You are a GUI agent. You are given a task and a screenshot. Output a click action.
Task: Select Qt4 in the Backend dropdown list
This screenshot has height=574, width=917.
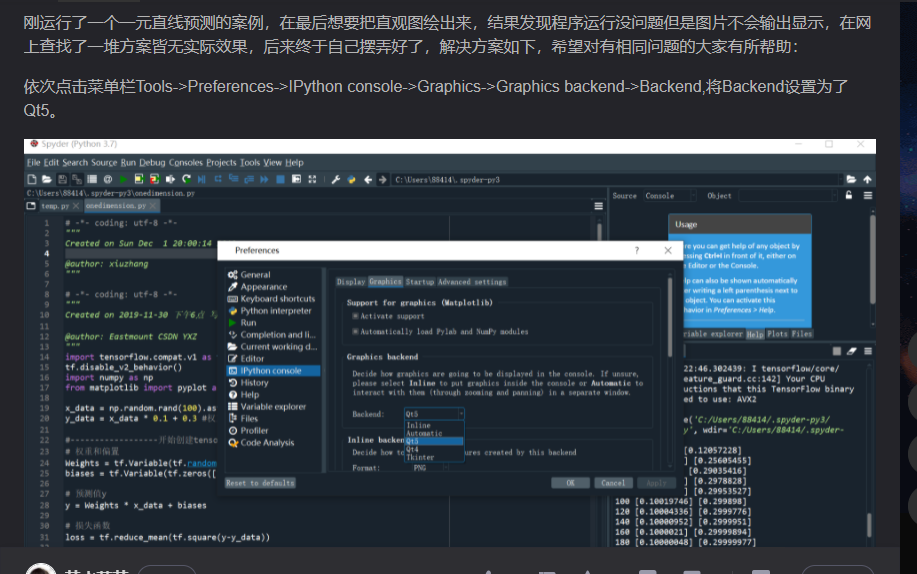tap(435, 449)
